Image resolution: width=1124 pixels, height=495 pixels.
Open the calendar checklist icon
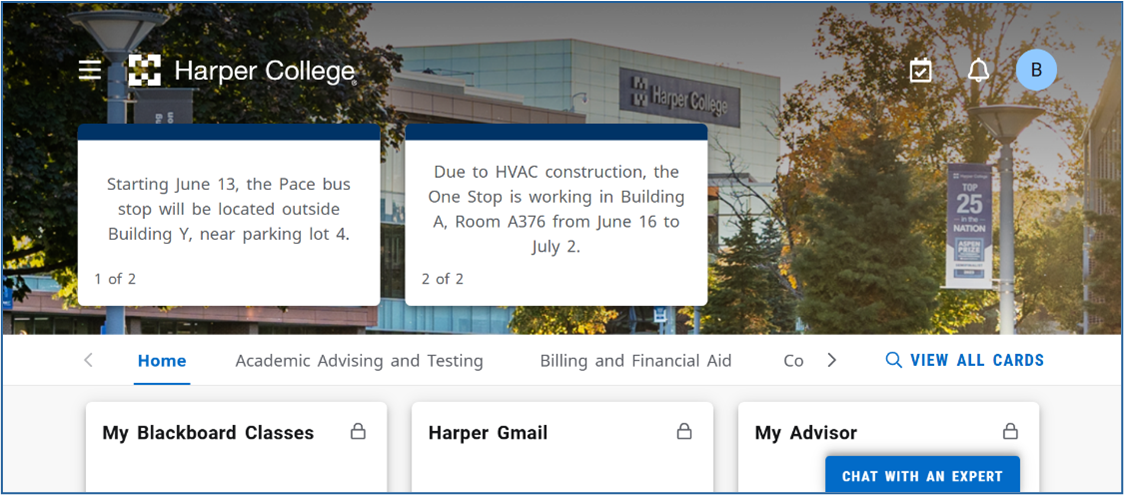coord(920,70)
